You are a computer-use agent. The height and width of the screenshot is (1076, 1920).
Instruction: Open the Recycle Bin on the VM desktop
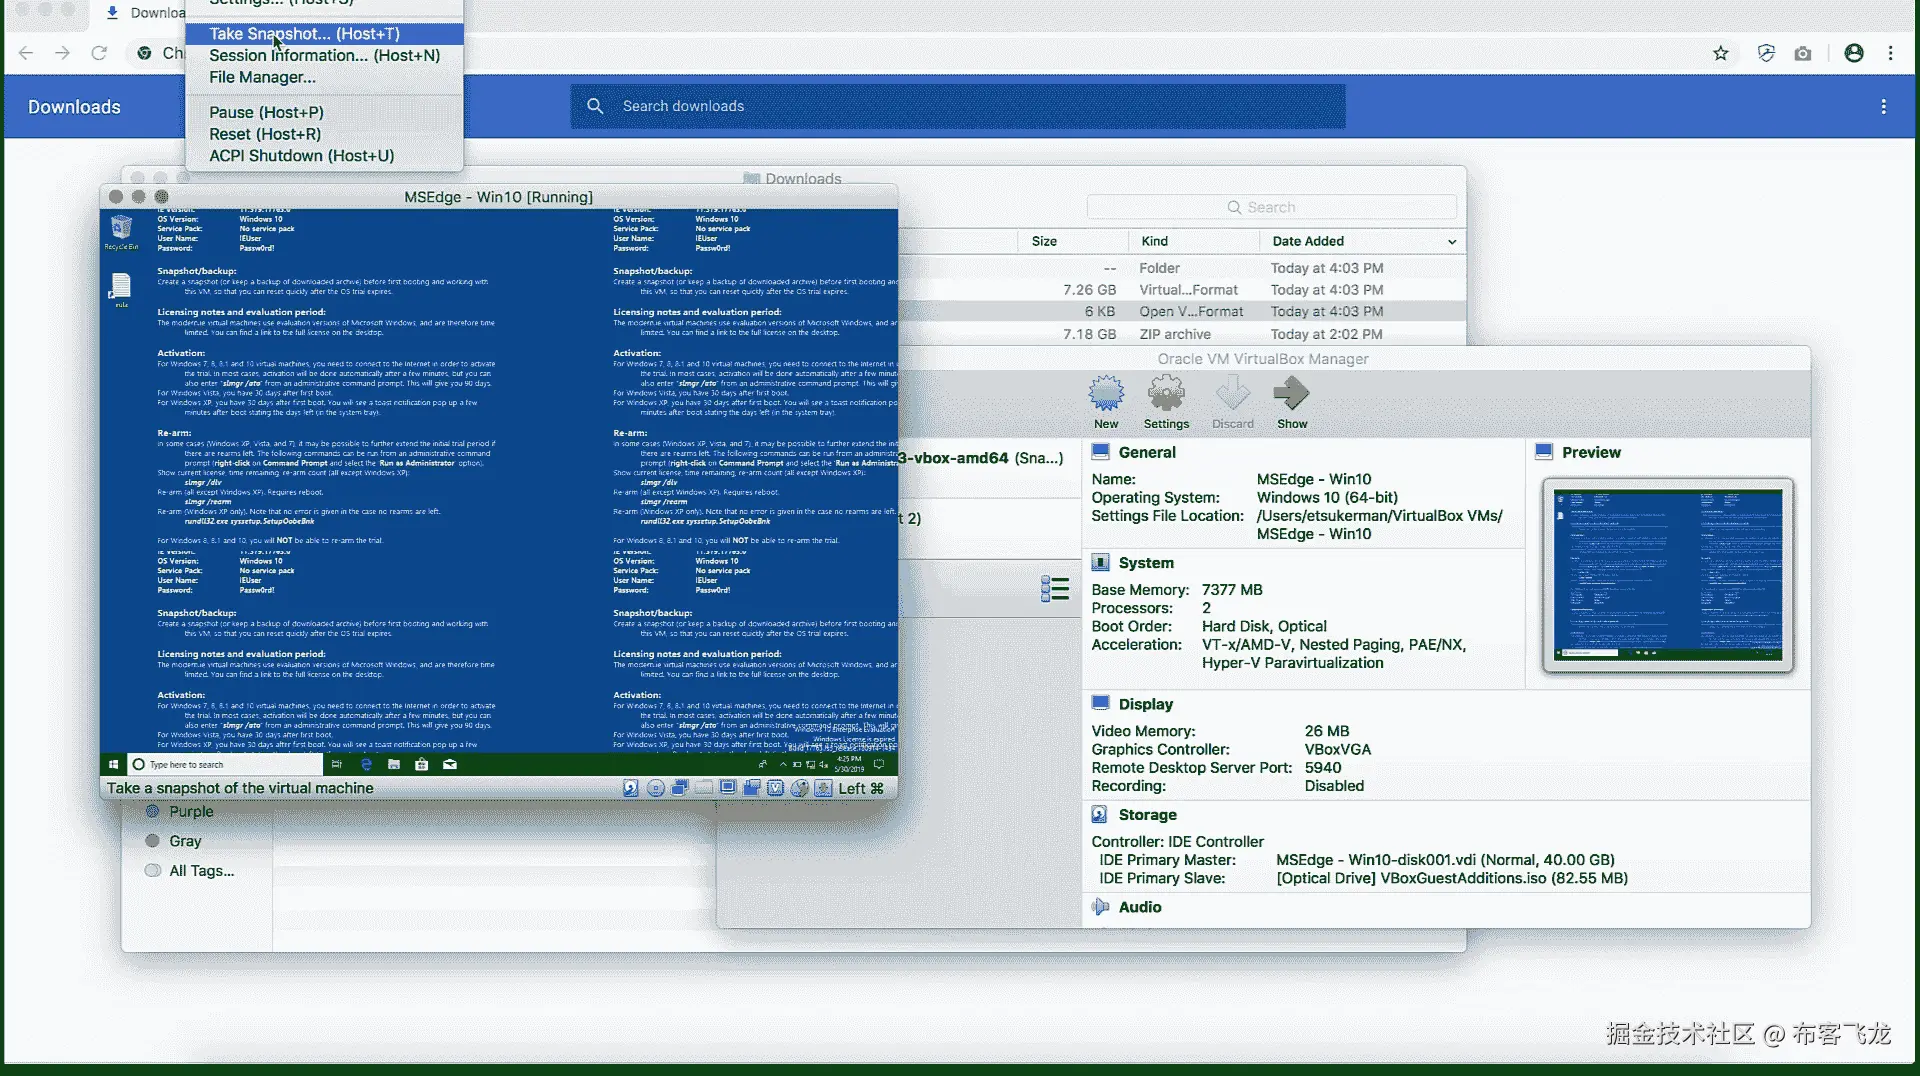click(x=121, y=232)
